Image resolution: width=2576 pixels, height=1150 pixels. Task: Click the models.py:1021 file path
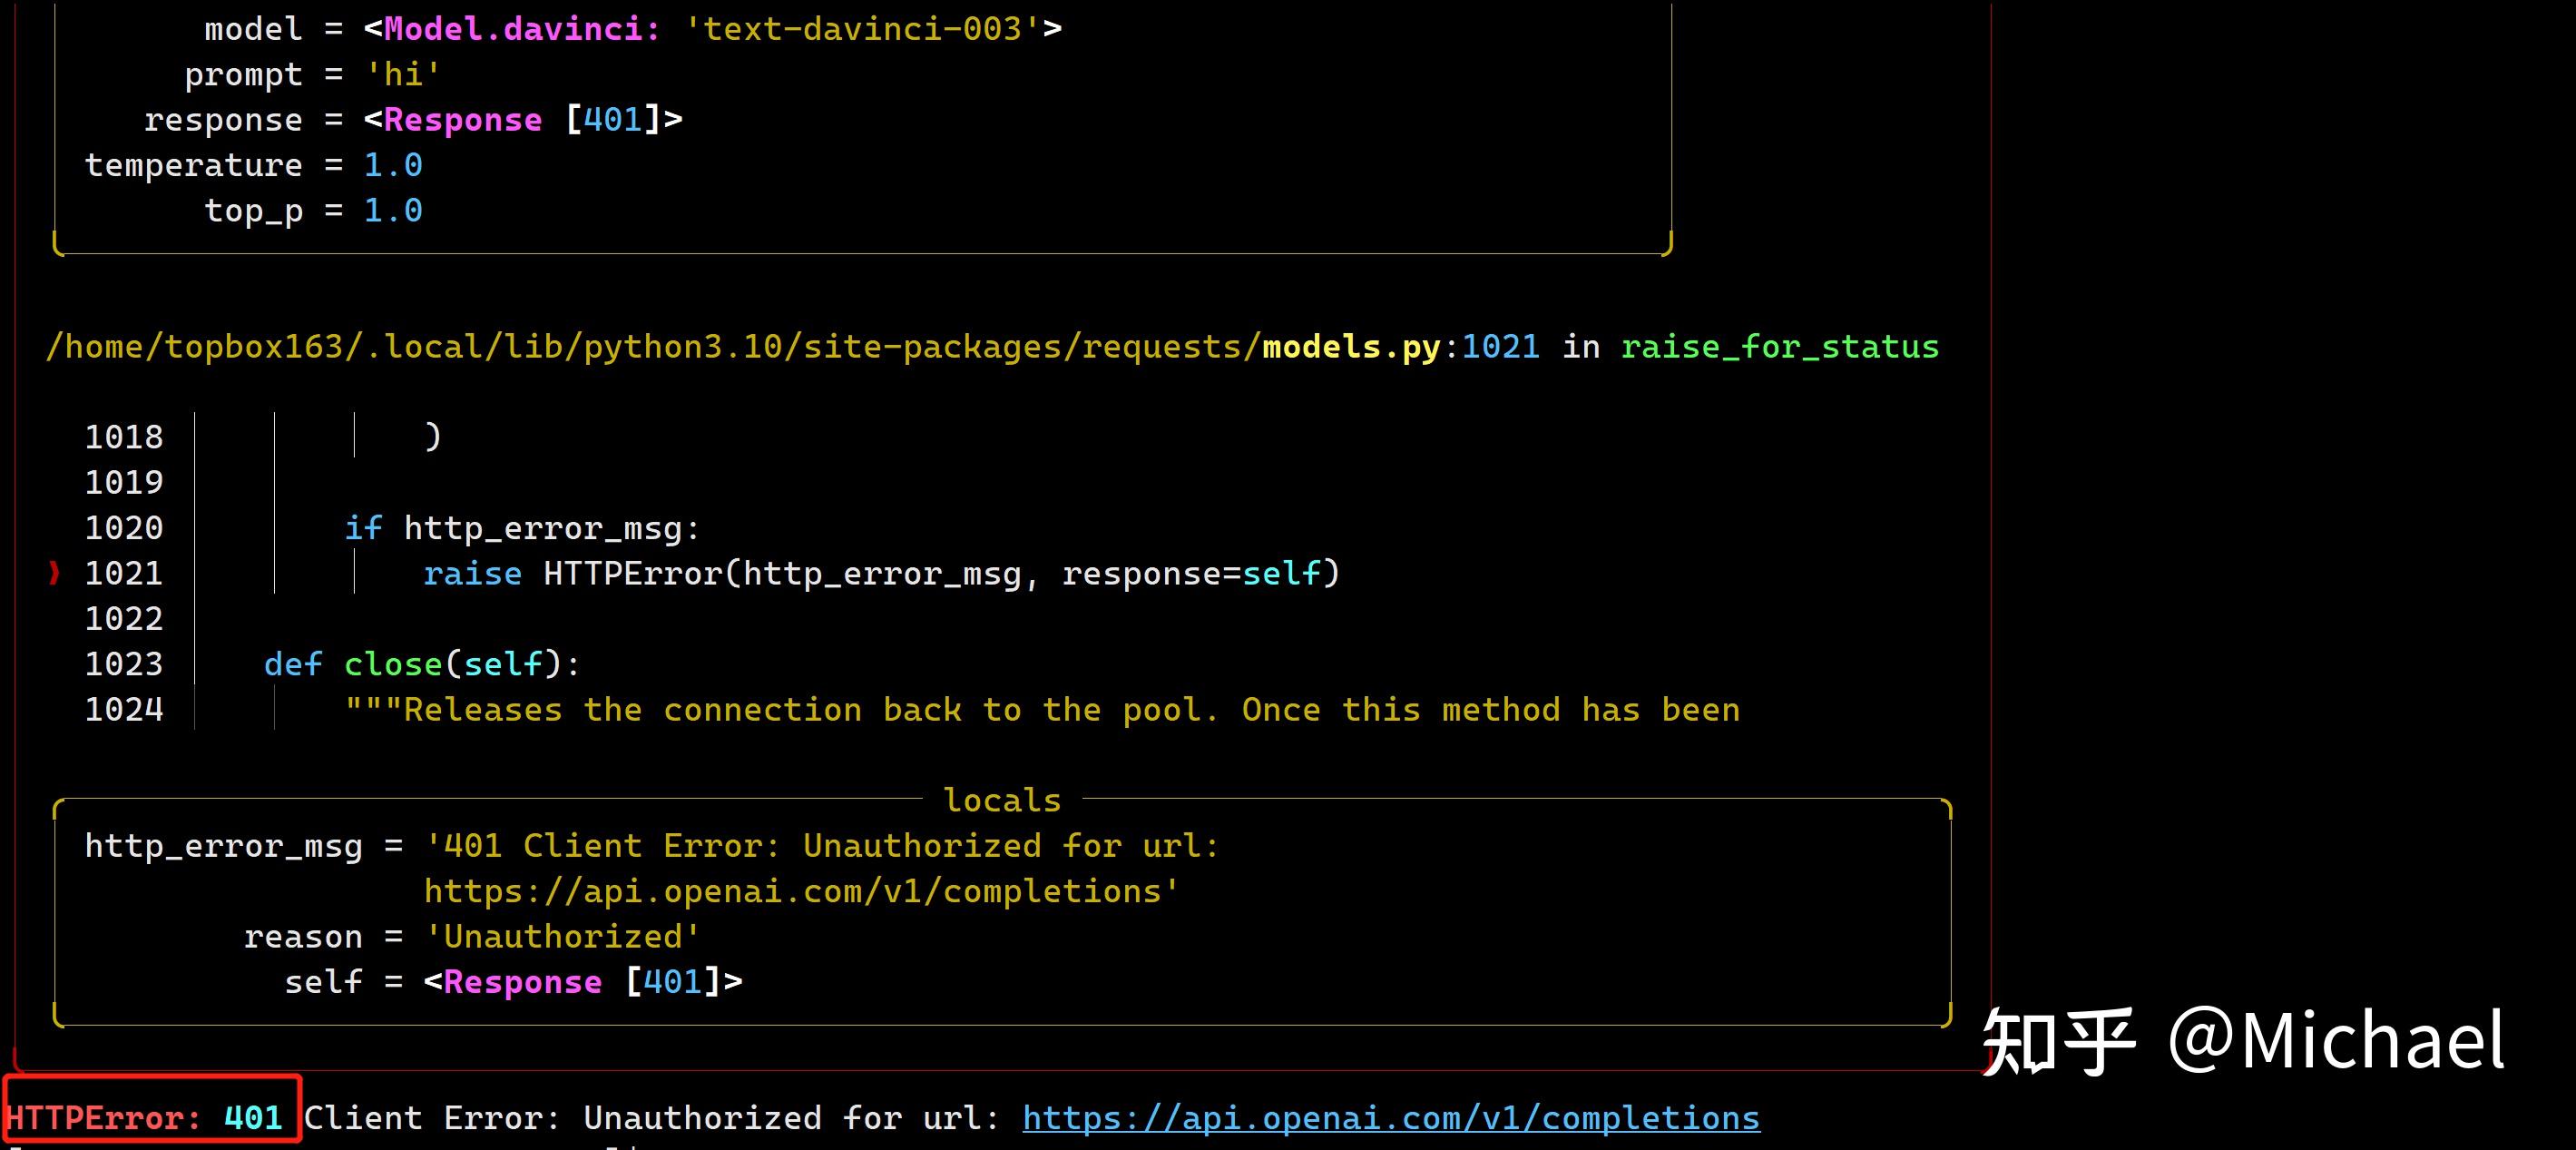pos(1400,347)
